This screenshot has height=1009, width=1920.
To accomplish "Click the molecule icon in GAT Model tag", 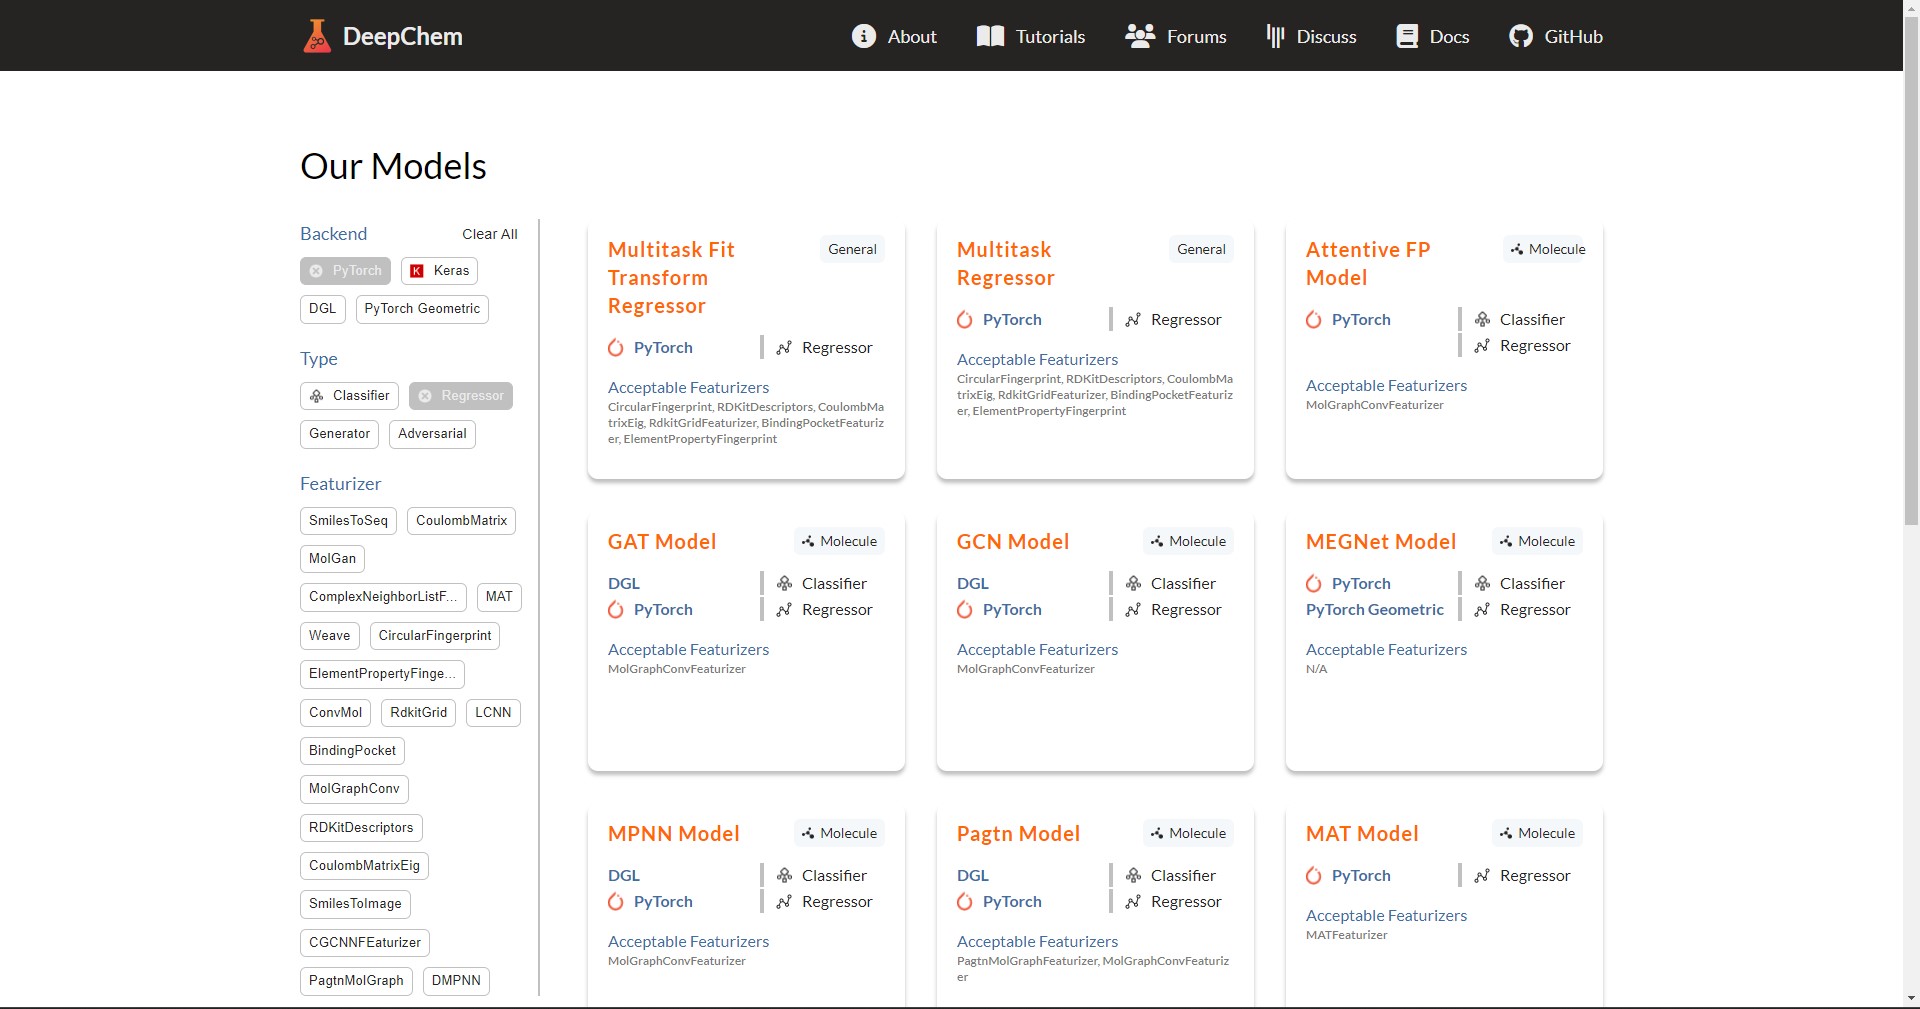I will point(808,541).
